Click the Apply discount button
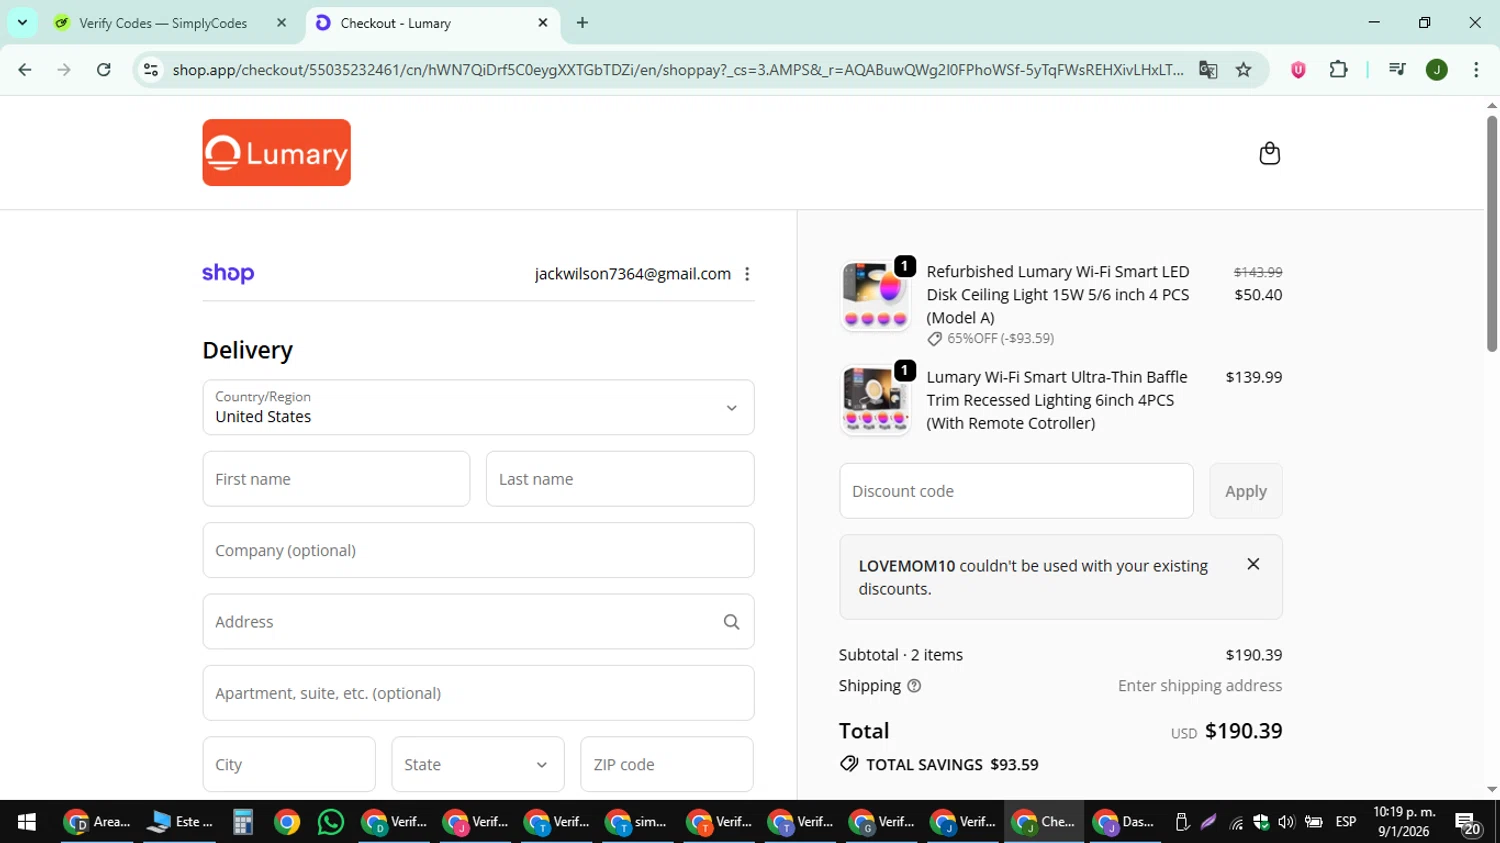Screen dimensions: 1500x843 (x=1246, y=491)
